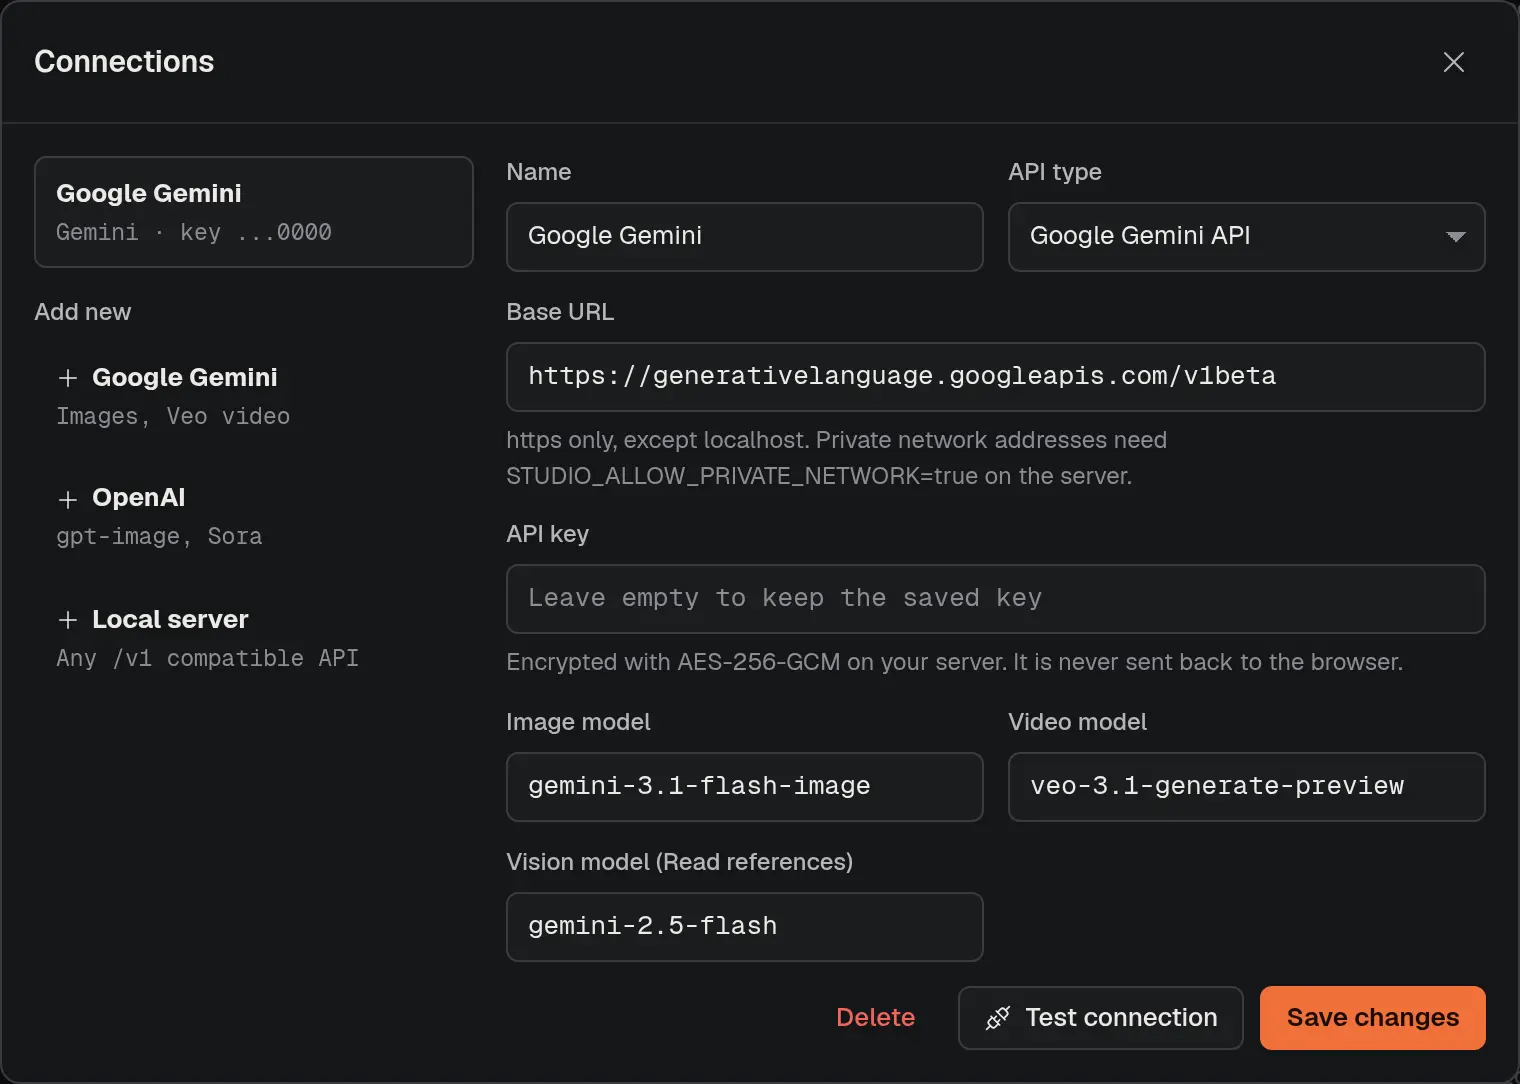The height and width of the screenshot is (1084, 1520).
Task: Click into the API key field
Action: 996,599
